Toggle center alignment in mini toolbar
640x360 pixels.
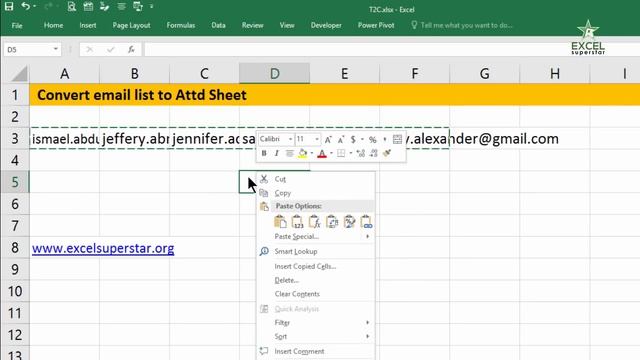pyautogui.click(x=289, y=153)
